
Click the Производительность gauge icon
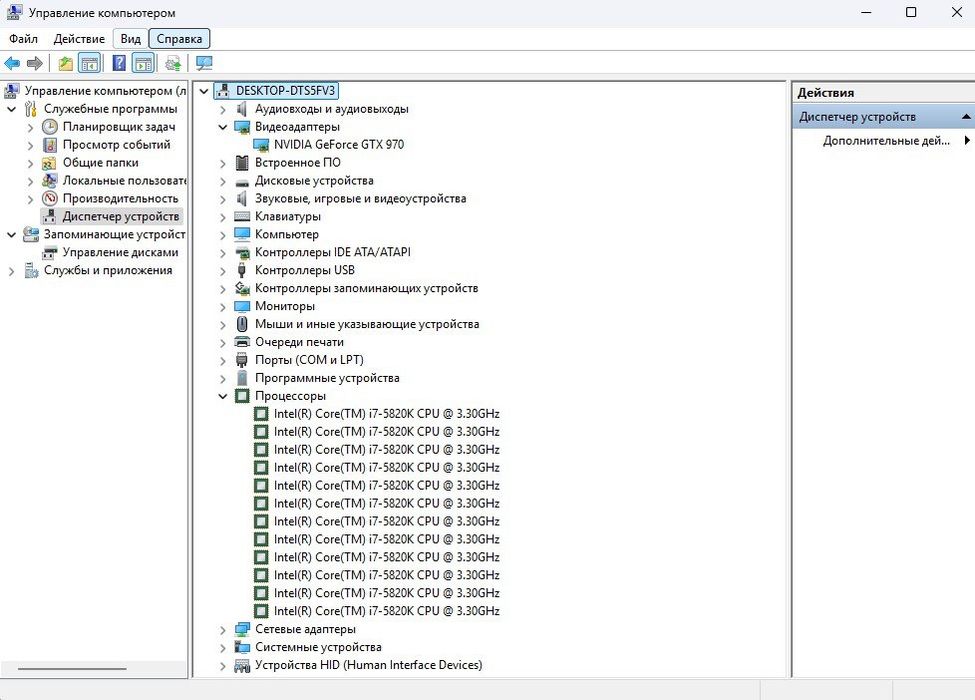tap(50, 198)
